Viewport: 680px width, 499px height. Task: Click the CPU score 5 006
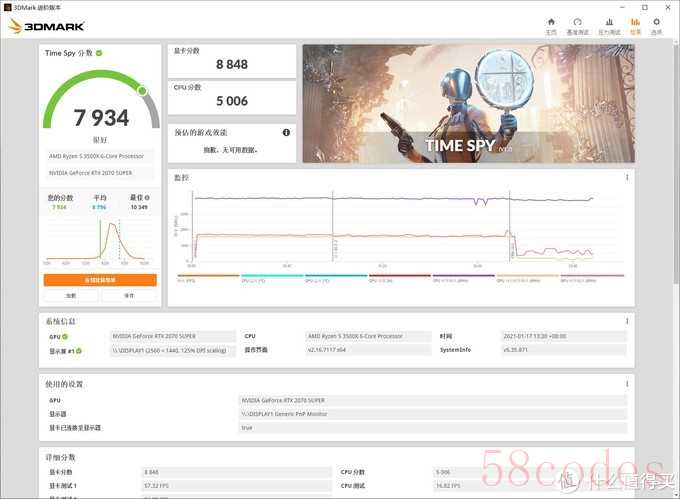pyautogui.click(x=232, y=101)
